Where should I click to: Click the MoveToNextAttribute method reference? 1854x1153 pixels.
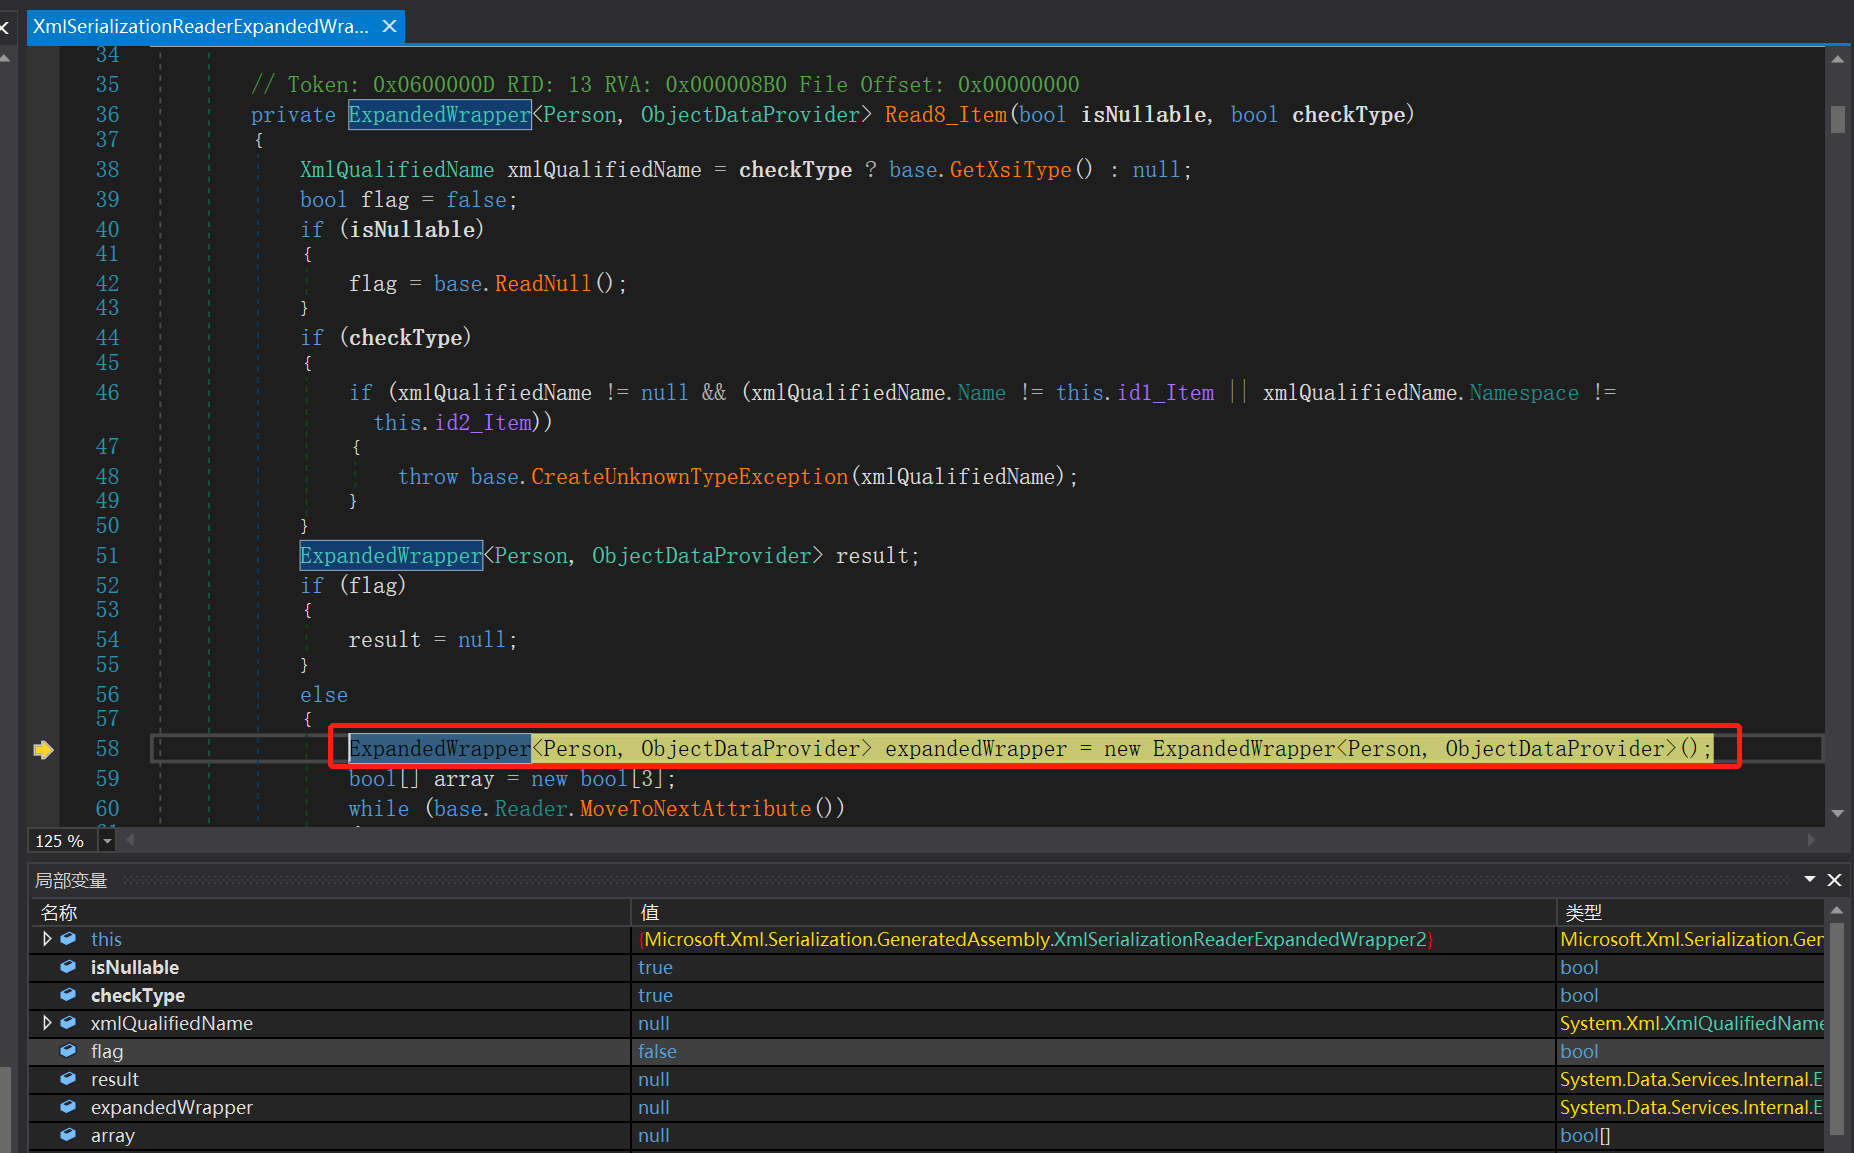695,809
